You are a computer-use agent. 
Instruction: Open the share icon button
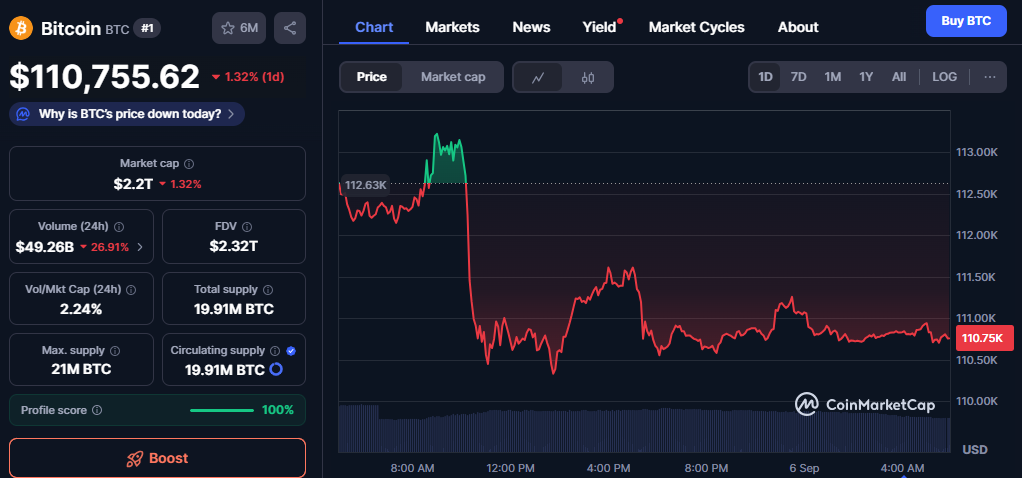tap(290, 28)
